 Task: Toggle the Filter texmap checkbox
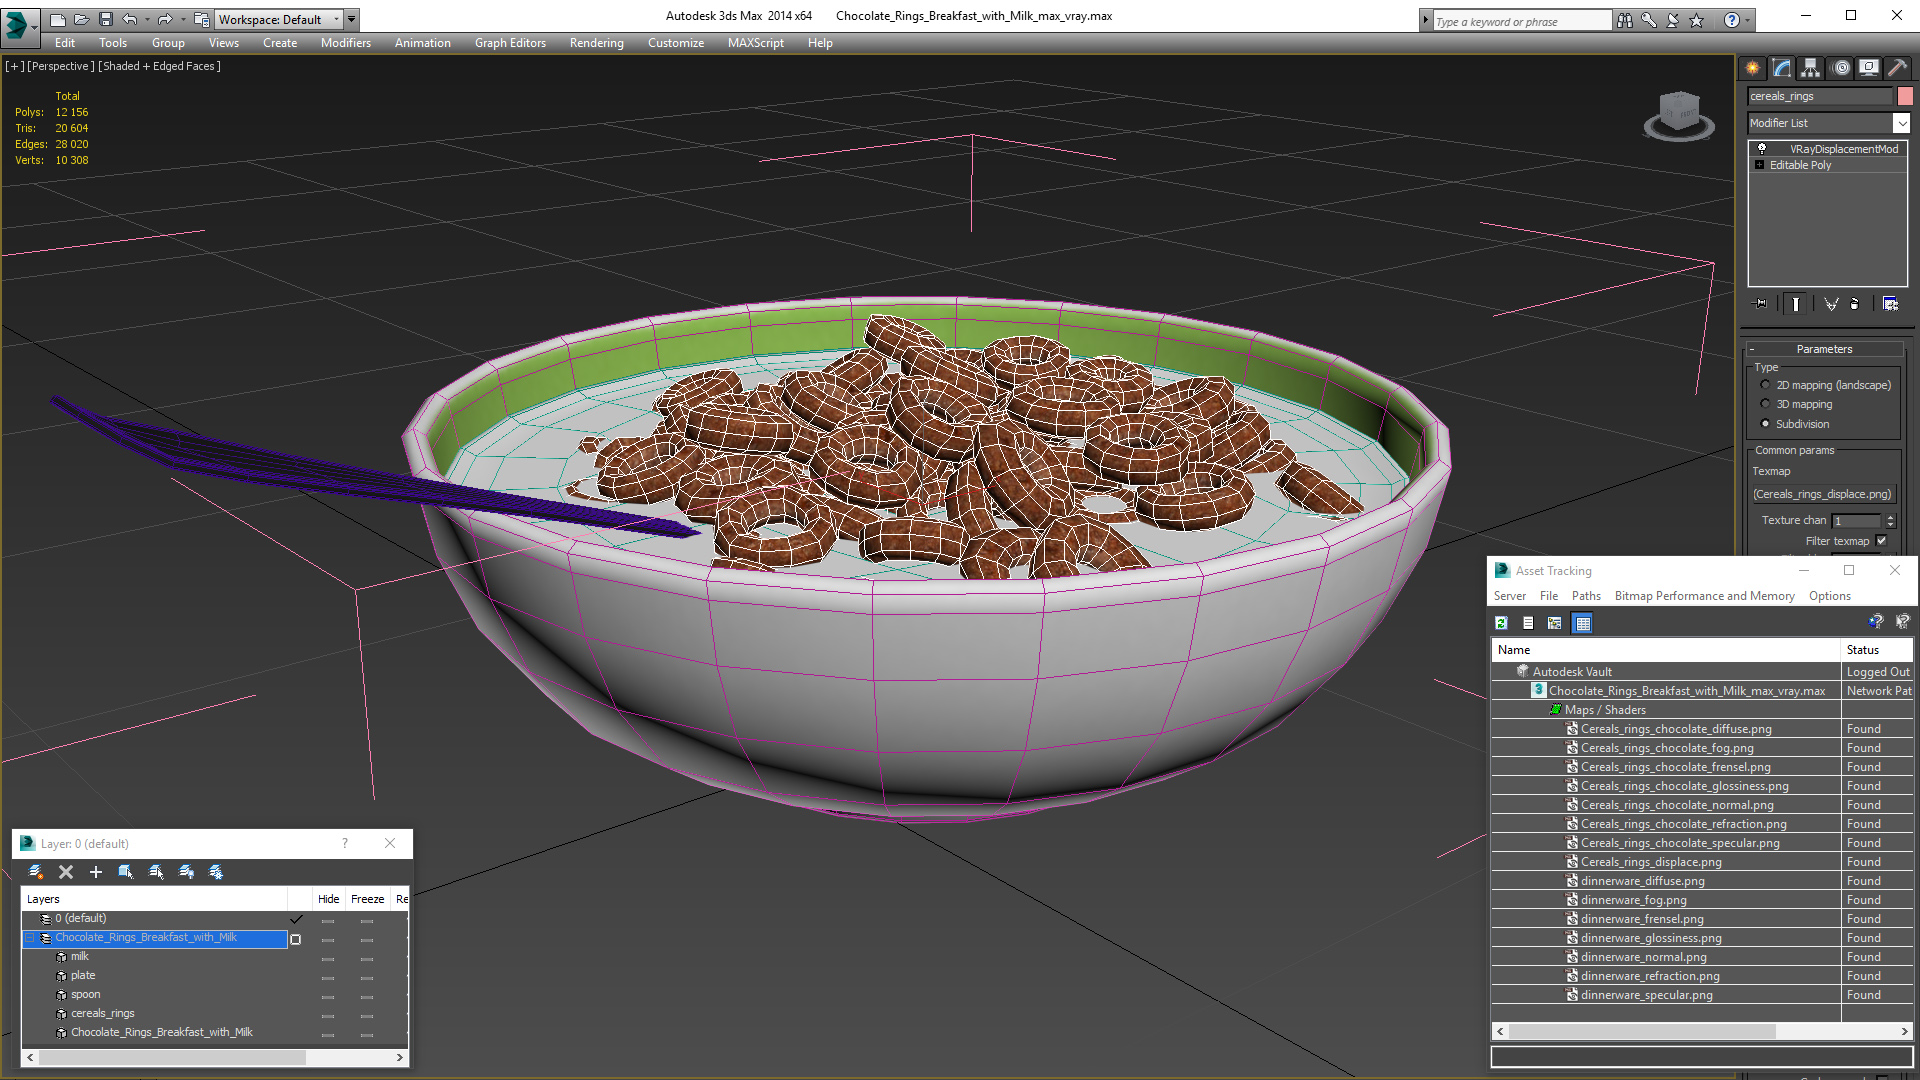click(x=1881, y=541)
